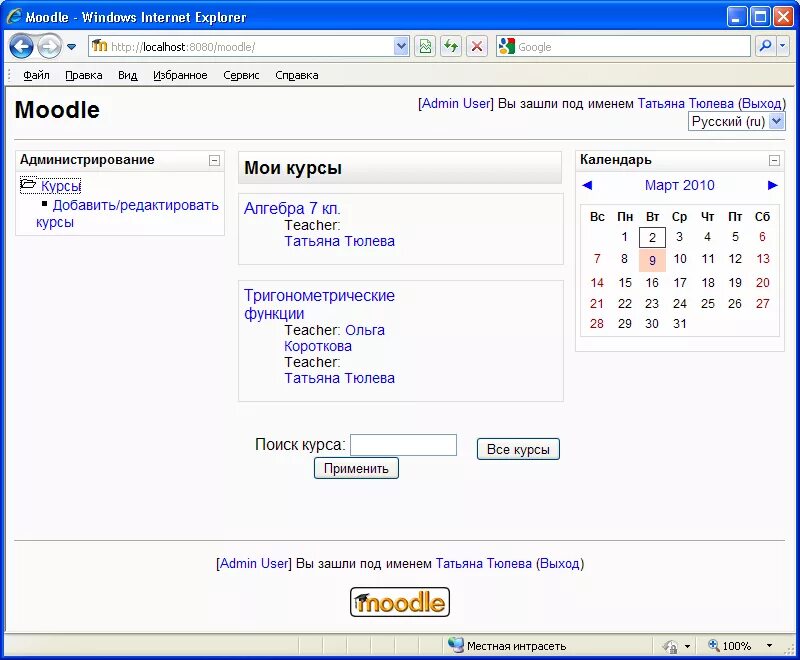Click the Moodle logo at page bottom
The image size is (800, 660).
pyautogui.click(x=399, y=602)
